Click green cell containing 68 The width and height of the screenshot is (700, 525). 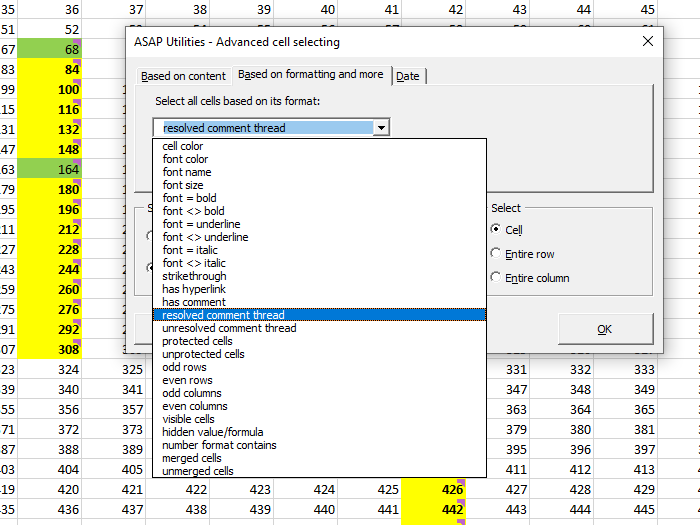click(x=50, y=49)
